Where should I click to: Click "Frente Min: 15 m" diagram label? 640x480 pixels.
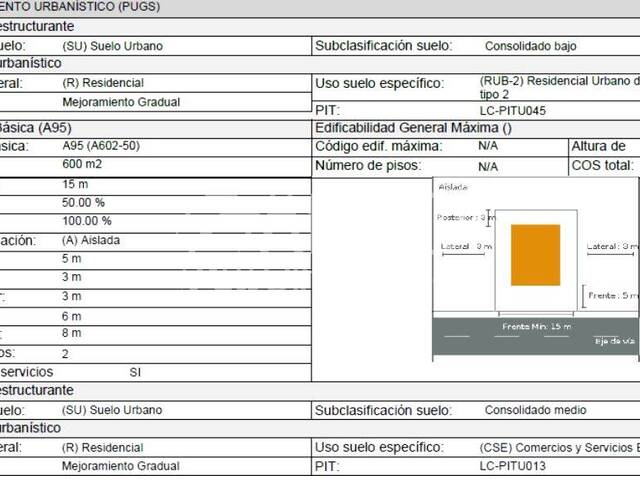[x=536, y=327]
